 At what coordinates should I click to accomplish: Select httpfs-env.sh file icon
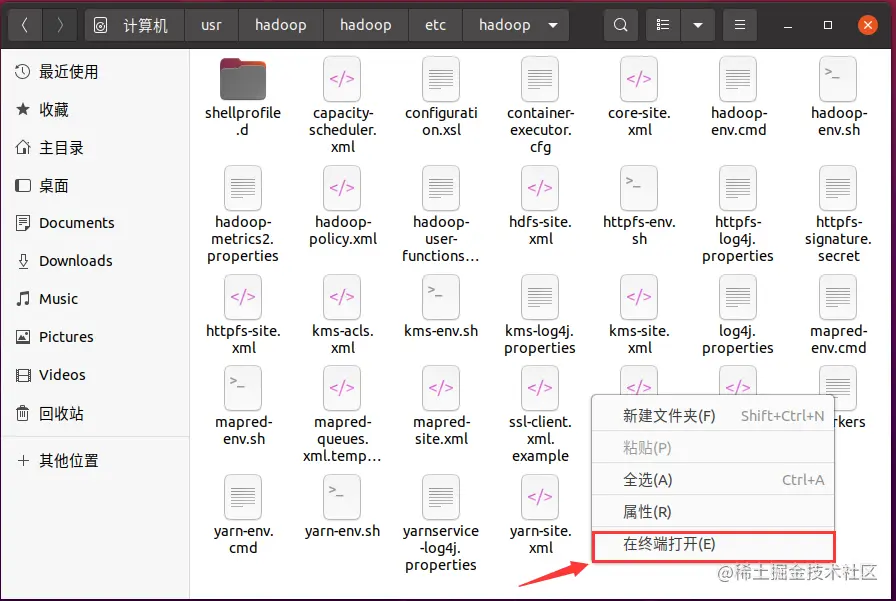(639, 188)
